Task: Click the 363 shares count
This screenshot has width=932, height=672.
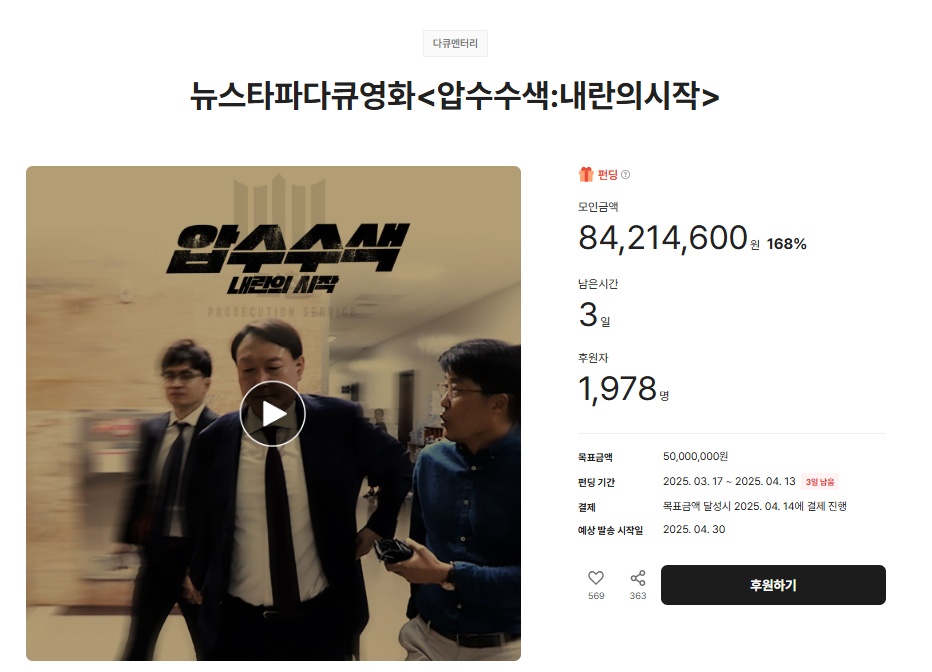Action: pyautogui.click(x=638, y=596)
